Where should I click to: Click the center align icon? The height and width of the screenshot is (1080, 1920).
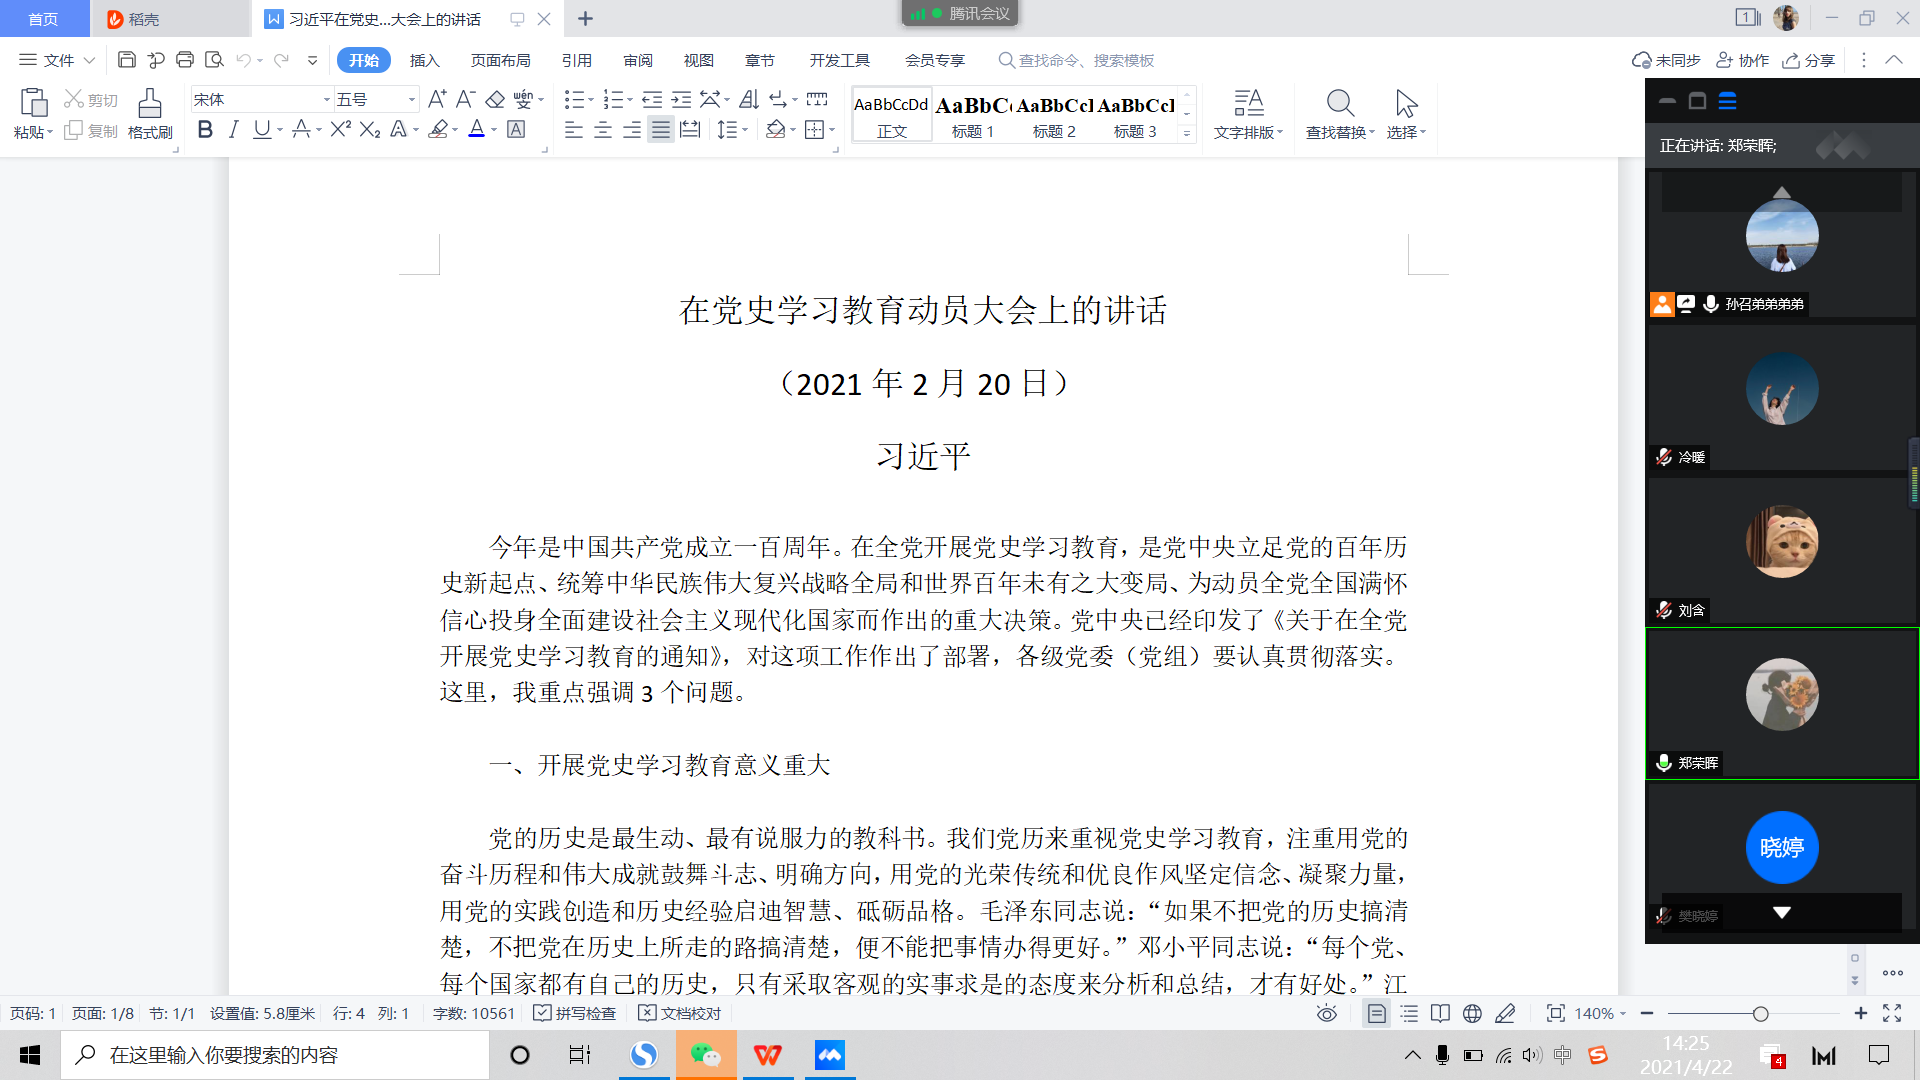(x=602, y=129)
